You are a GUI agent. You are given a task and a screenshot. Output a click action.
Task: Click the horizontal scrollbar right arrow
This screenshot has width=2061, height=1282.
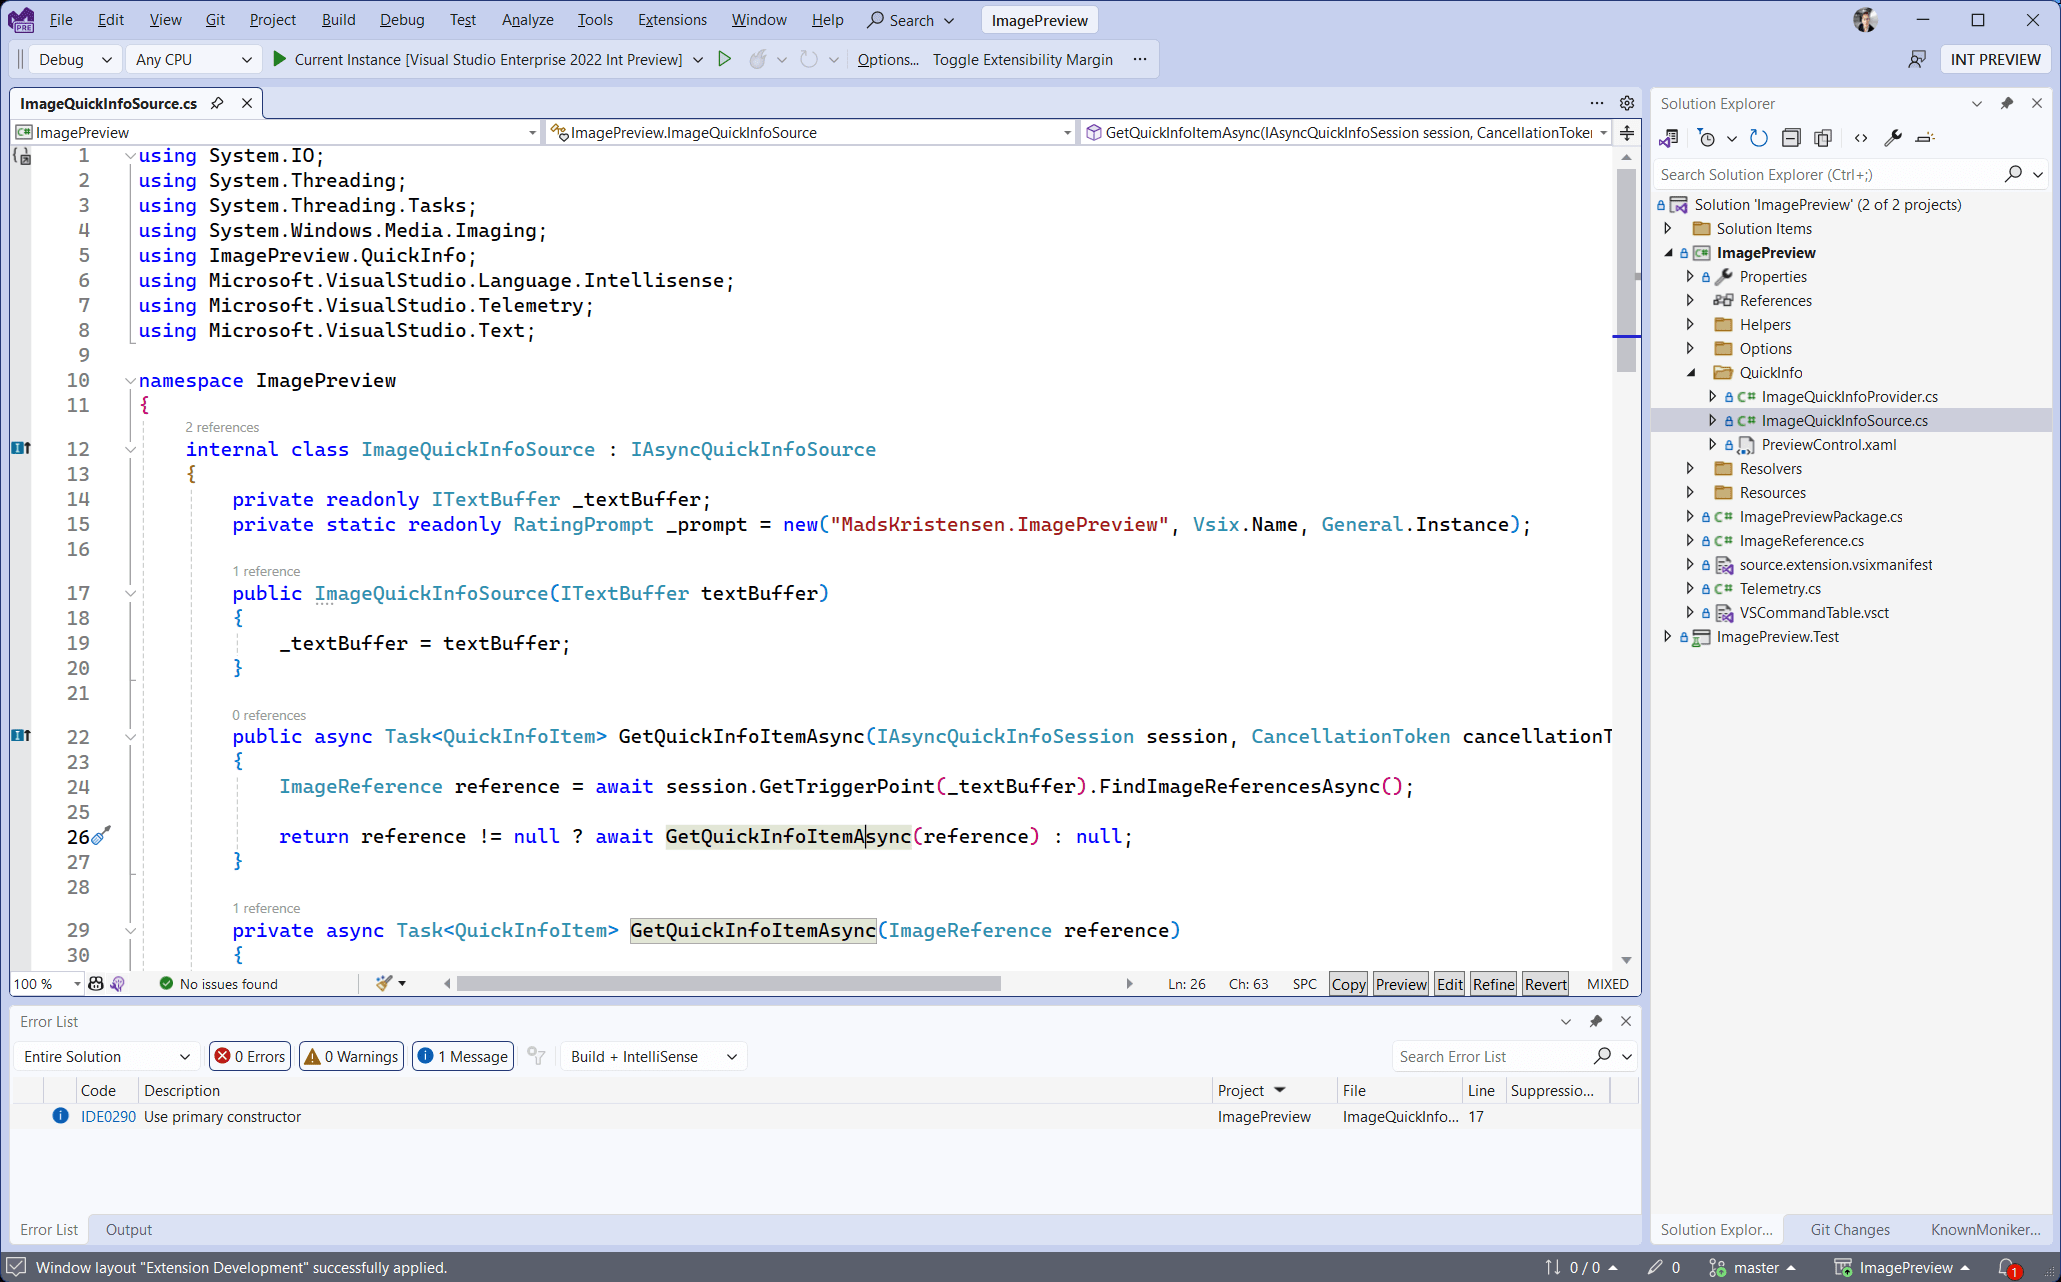(1129, 984)
